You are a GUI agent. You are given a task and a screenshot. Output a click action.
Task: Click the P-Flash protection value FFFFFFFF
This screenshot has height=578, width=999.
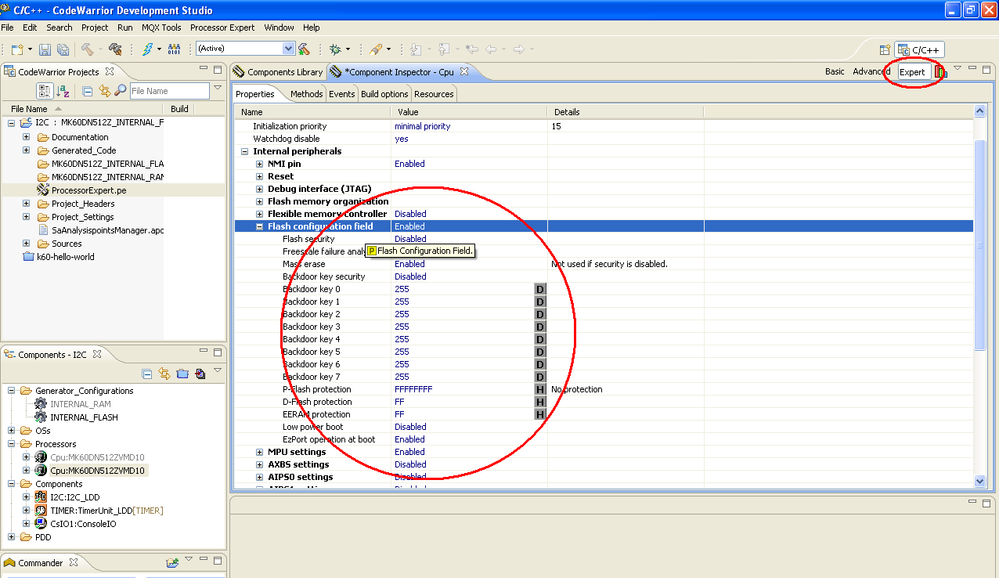[x=413, y=389]
